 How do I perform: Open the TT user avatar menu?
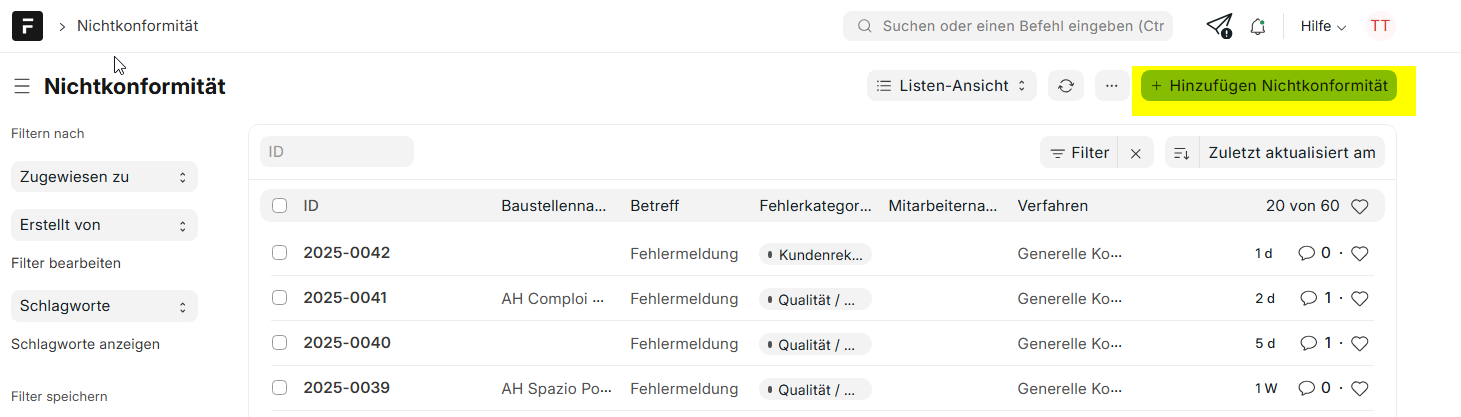pos(1380,26)
